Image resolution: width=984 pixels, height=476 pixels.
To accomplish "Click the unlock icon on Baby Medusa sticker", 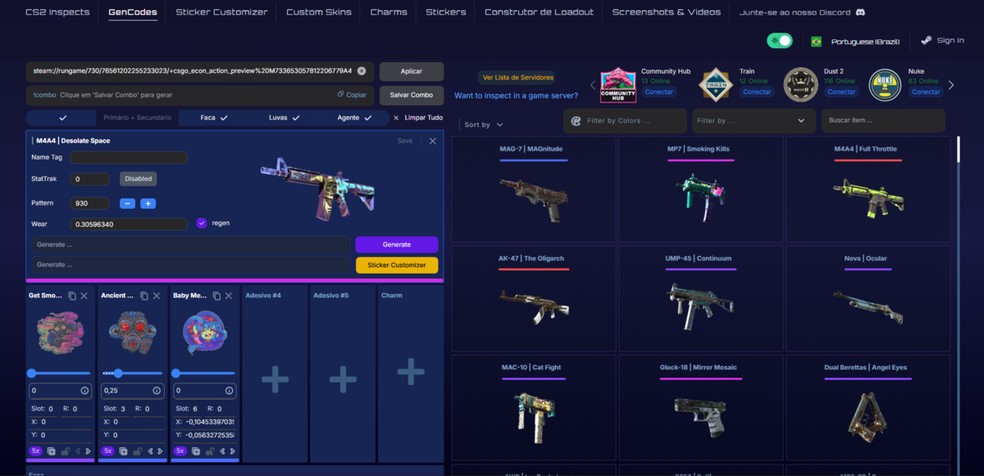I will click(208, 451).
